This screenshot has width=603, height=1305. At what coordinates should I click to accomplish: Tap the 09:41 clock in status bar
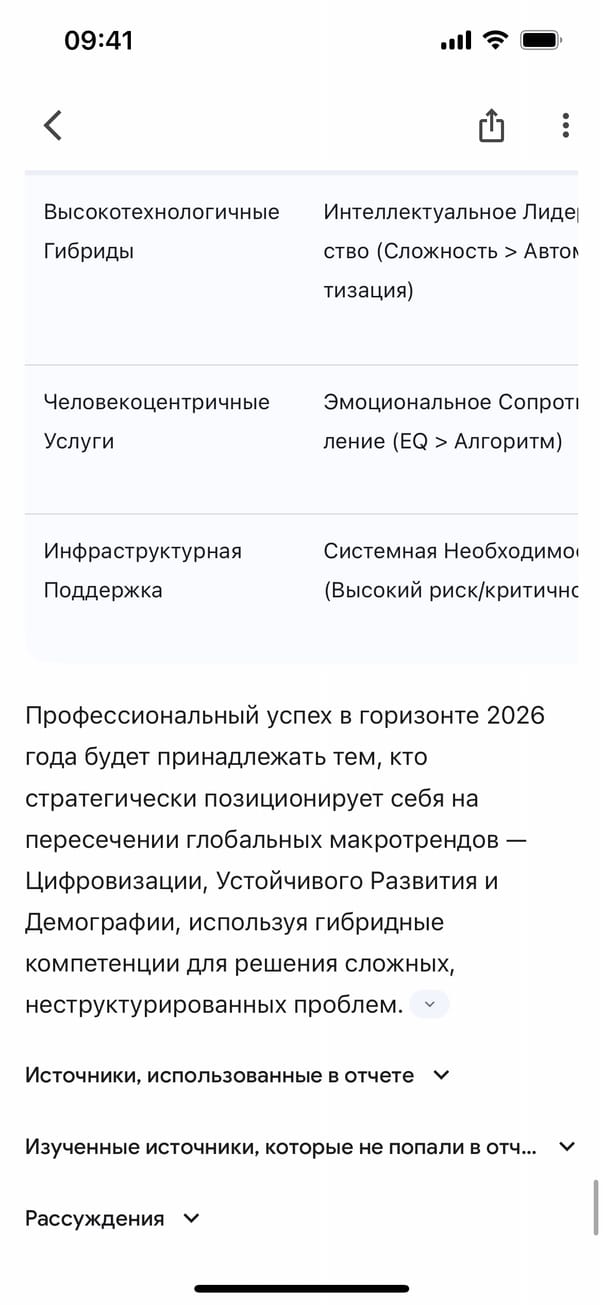(x=98, y=40)
